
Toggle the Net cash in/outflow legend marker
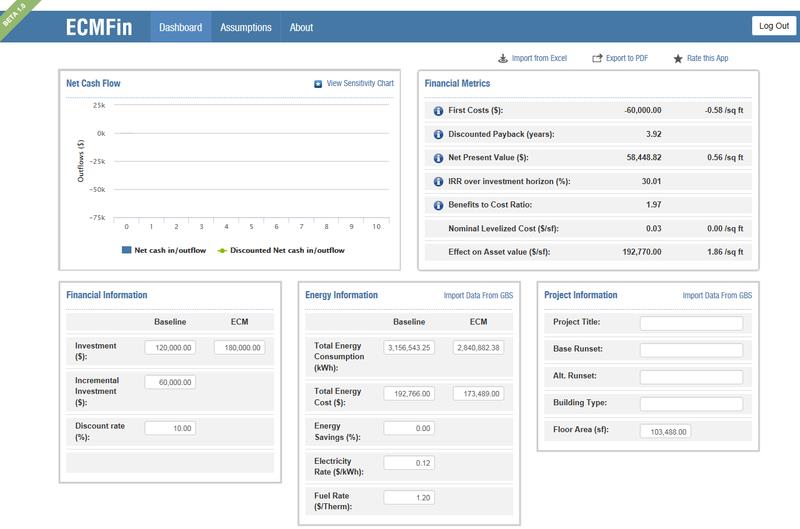pos(127,250)
